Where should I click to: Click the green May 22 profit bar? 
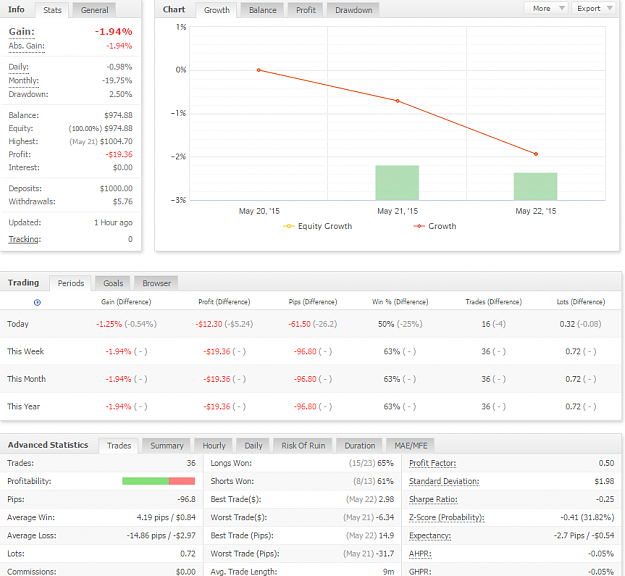click(x=535, y=187)
